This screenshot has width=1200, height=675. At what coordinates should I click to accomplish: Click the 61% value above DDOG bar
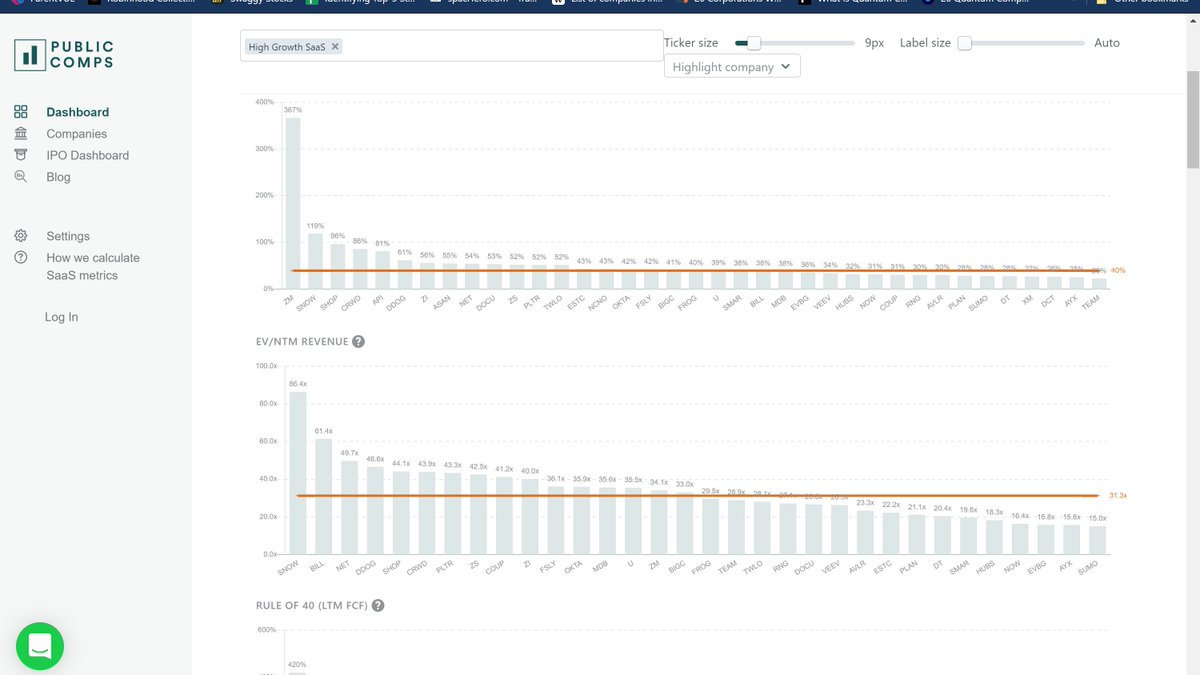coord(405,252)
